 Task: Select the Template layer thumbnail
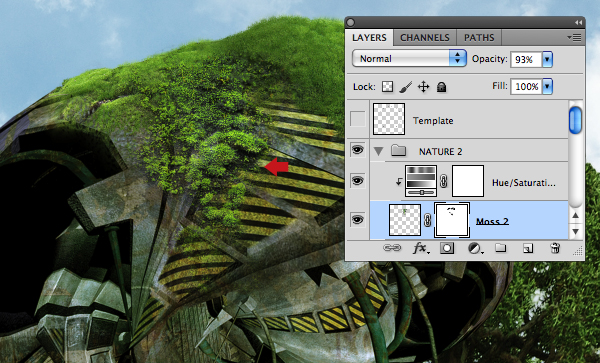(389, 119)
